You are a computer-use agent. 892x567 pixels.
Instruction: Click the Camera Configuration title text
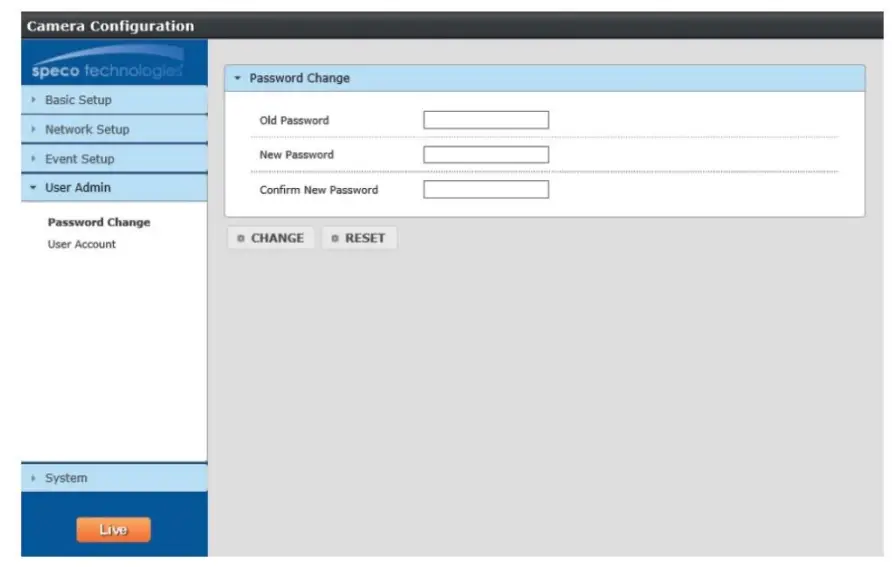(x=110, y=26)
